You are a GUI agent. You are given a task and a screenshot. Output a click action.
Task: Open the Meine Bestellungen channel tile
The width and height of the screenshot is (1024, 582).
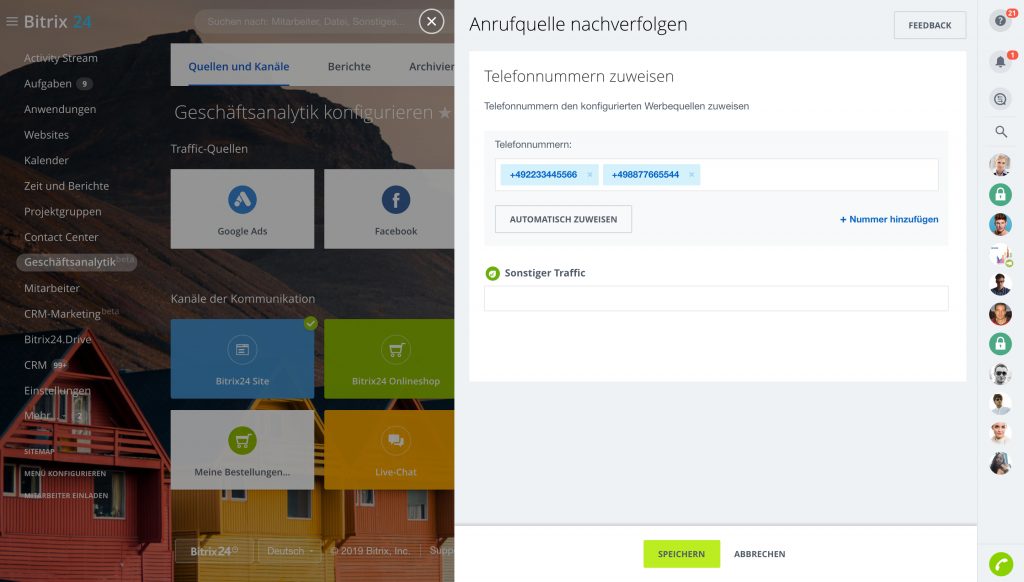pyautogui.click(x=242, y=449)
